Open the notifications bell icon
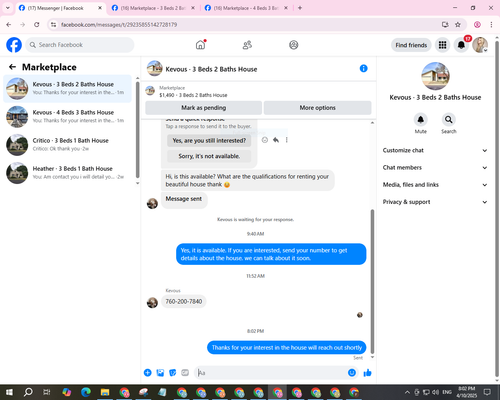 point(461,45)
